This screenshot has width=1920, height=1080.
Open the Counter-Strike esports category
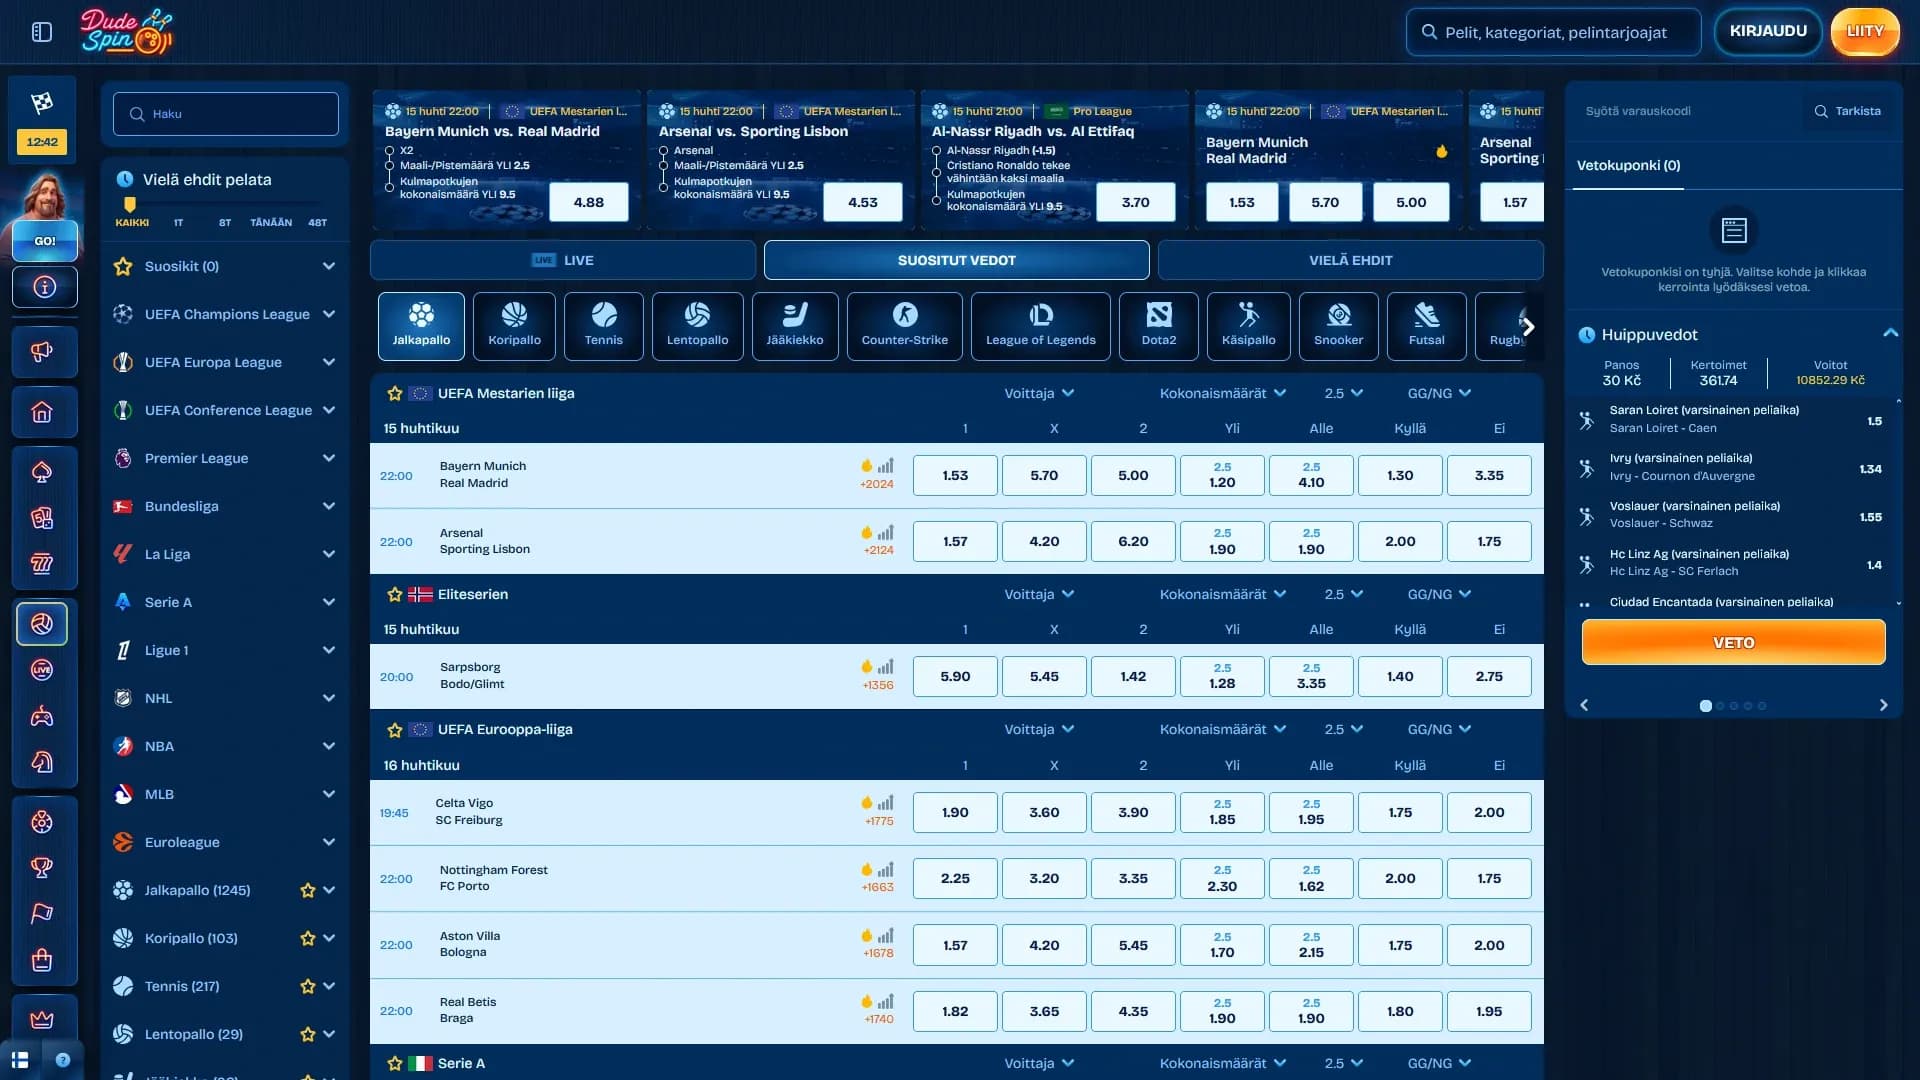tap(904, 325)
